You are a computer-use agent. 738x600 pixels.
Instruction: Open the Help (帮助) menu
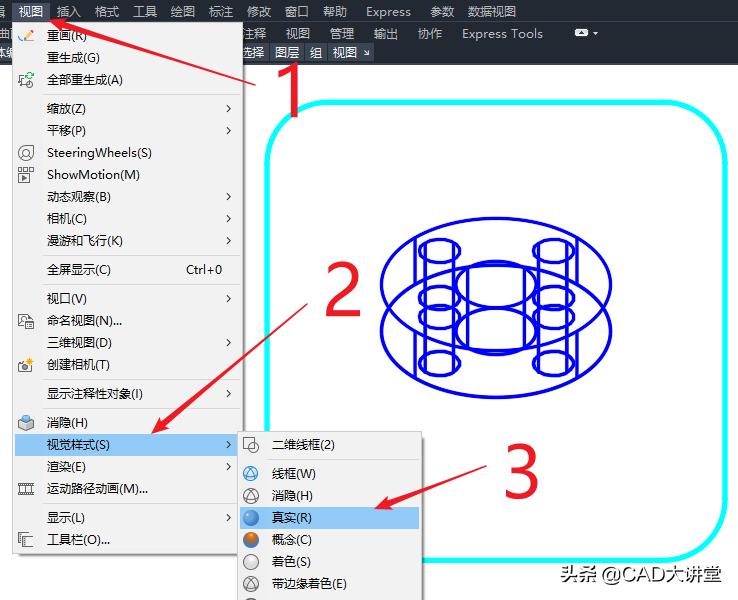(335, 11)
